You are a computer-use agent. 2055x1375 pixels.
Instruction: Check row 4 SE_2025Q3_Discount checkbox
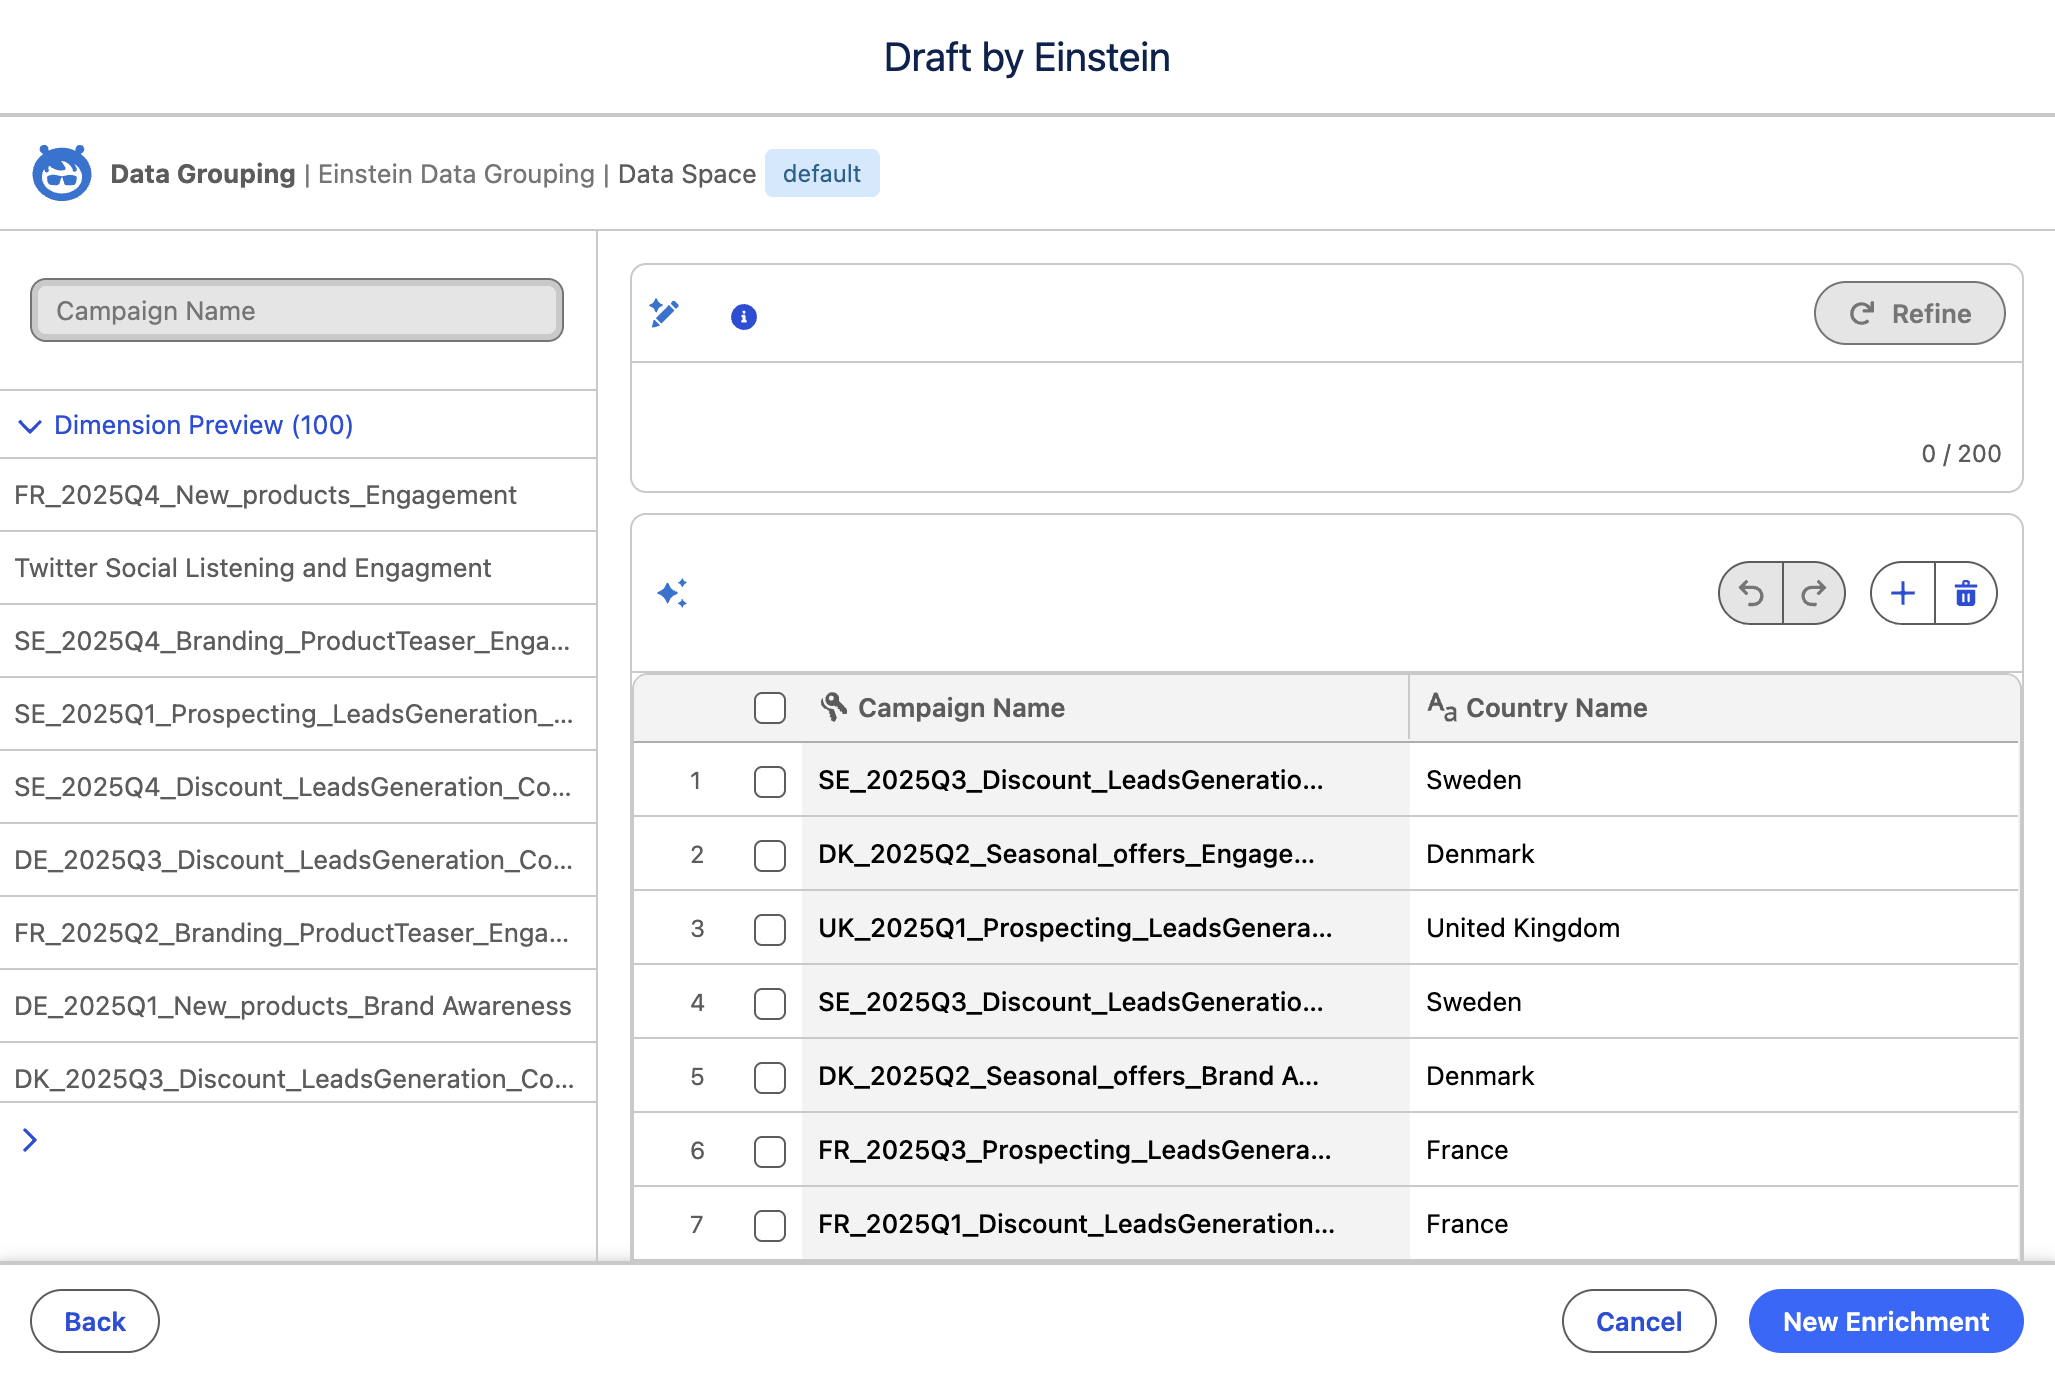coord(770,1003)
